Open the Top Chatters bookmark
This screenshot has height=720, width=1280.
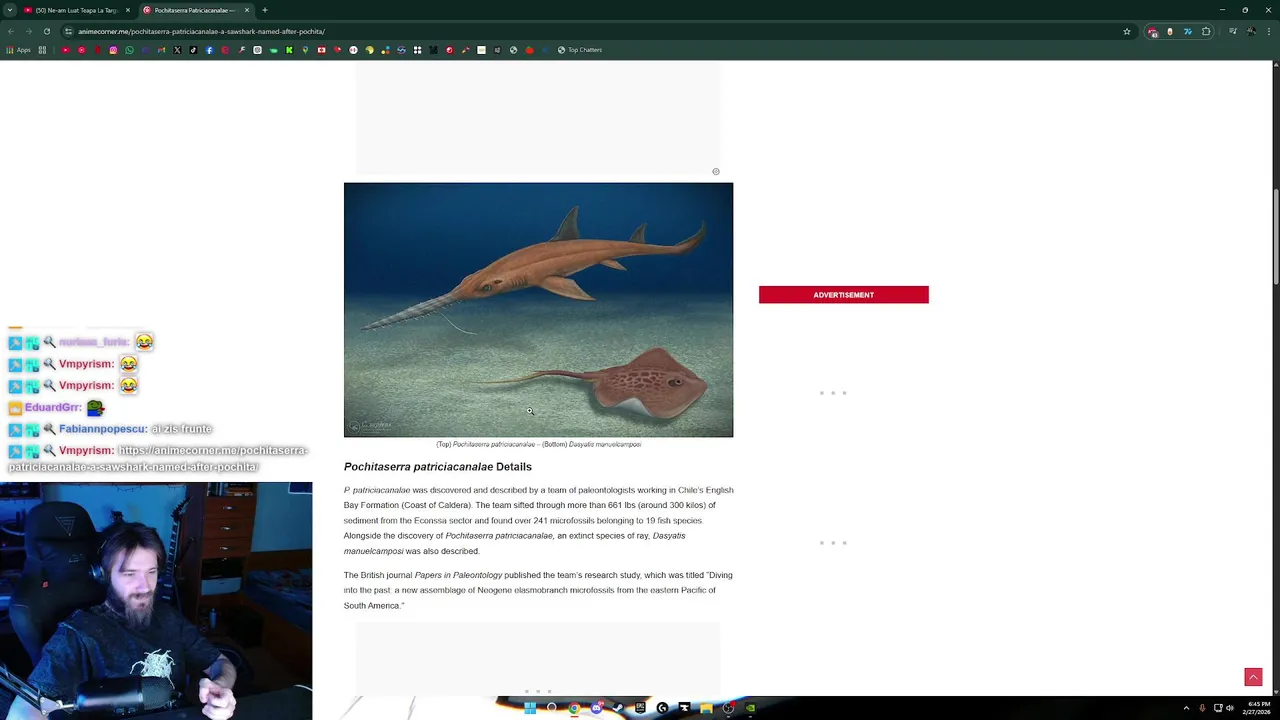click(x=580, y=50)
